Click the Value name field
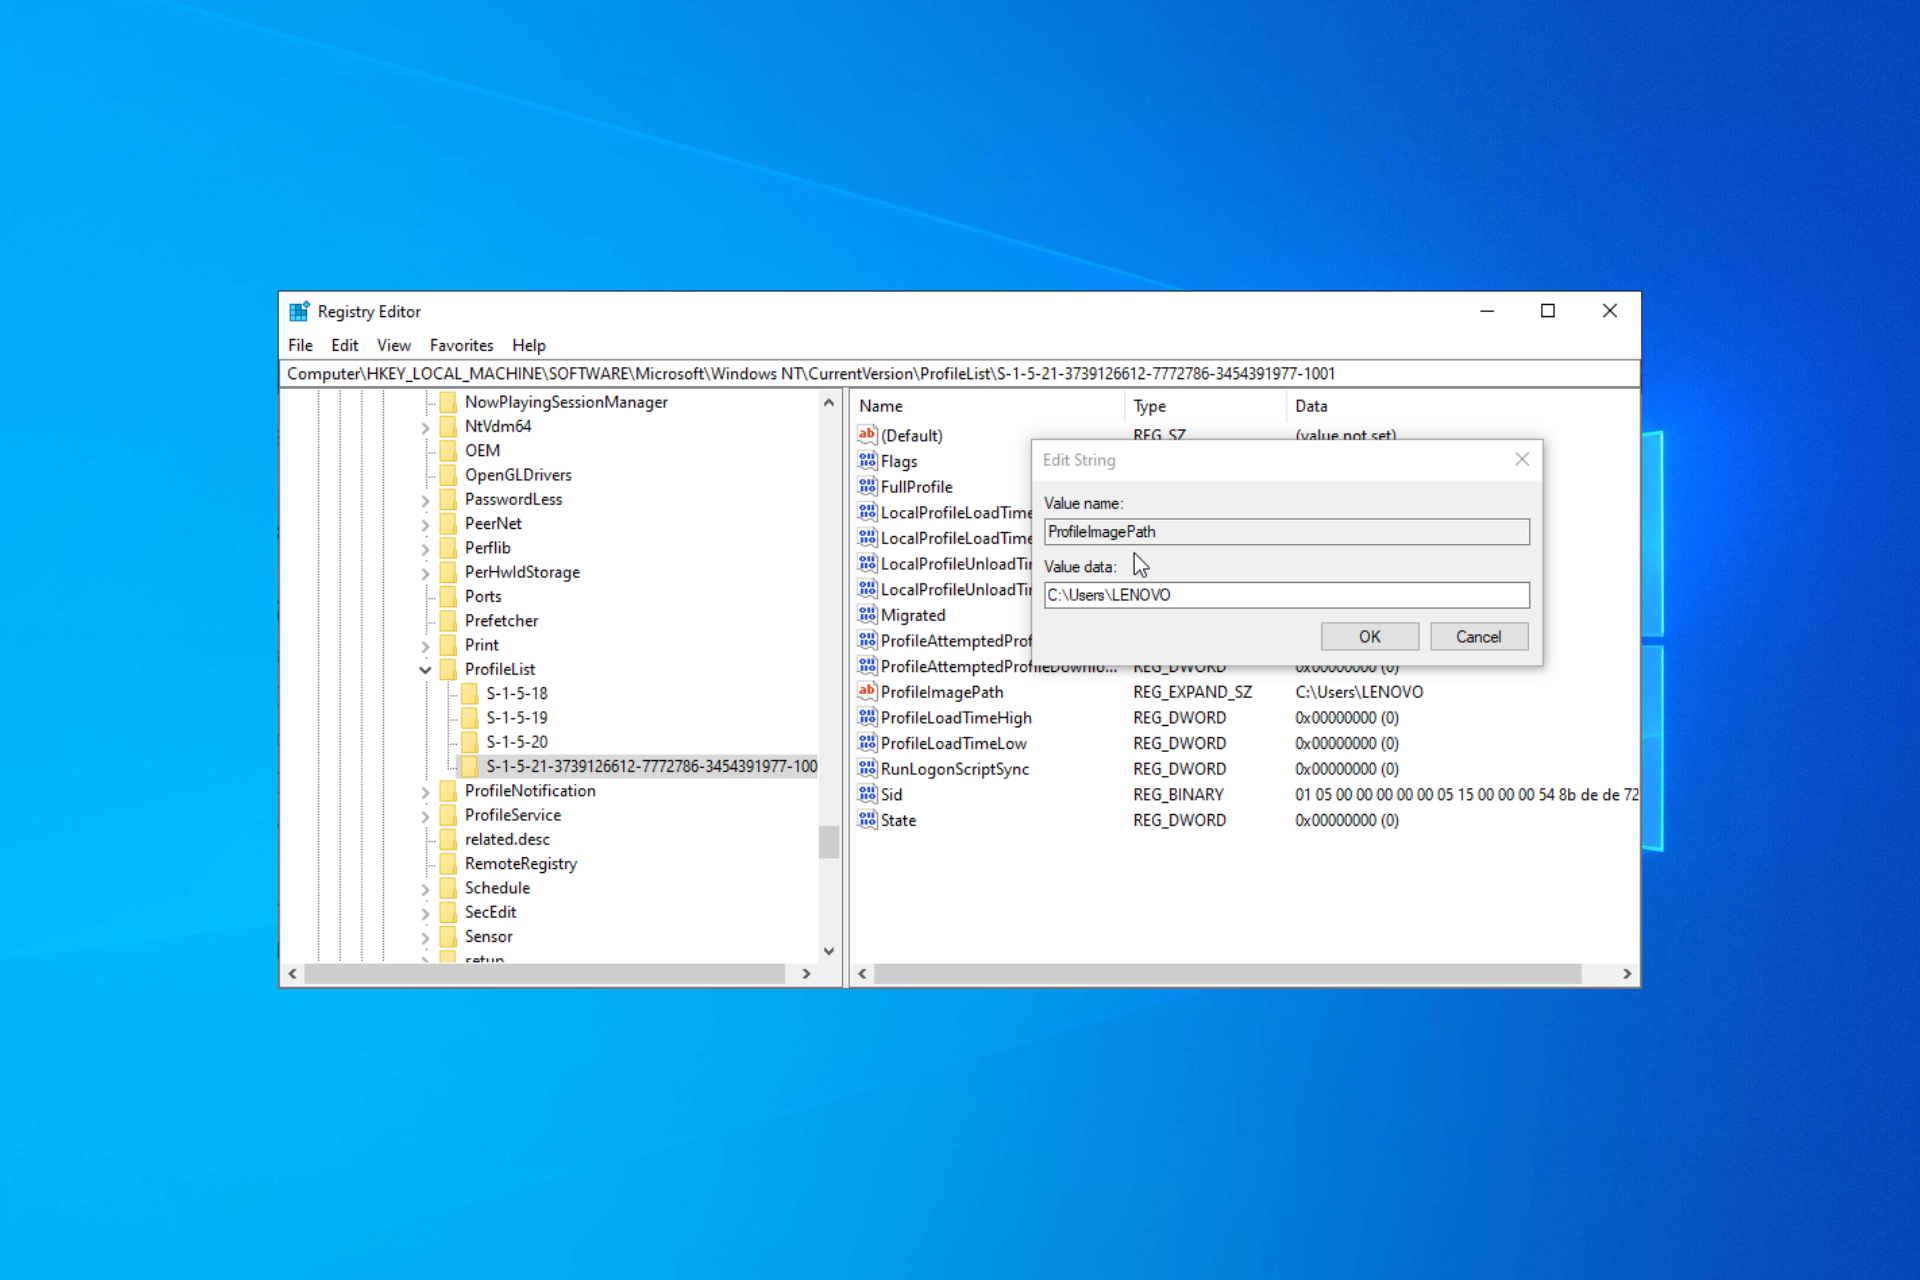 (1286, 532)
